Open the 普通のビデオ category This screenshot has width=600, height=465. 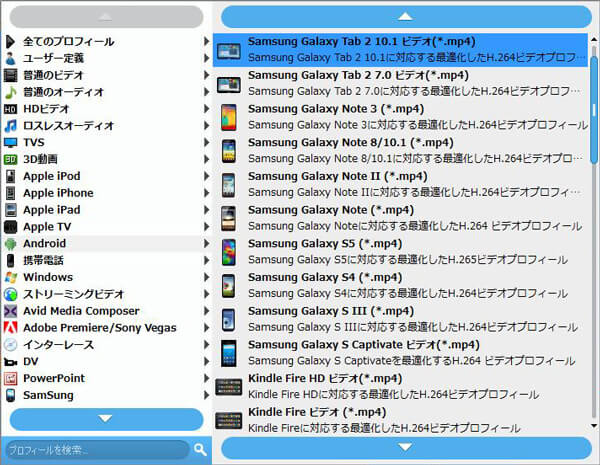pyautogui.click(x=106, y=75)
